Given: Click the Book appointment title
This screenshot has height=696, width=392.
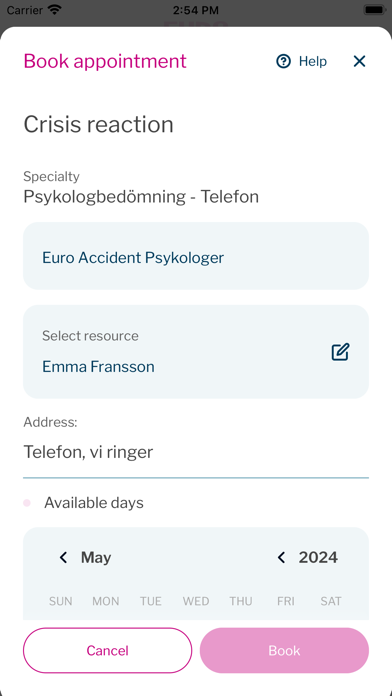Looking at the screenshot, I should point(105,61).
